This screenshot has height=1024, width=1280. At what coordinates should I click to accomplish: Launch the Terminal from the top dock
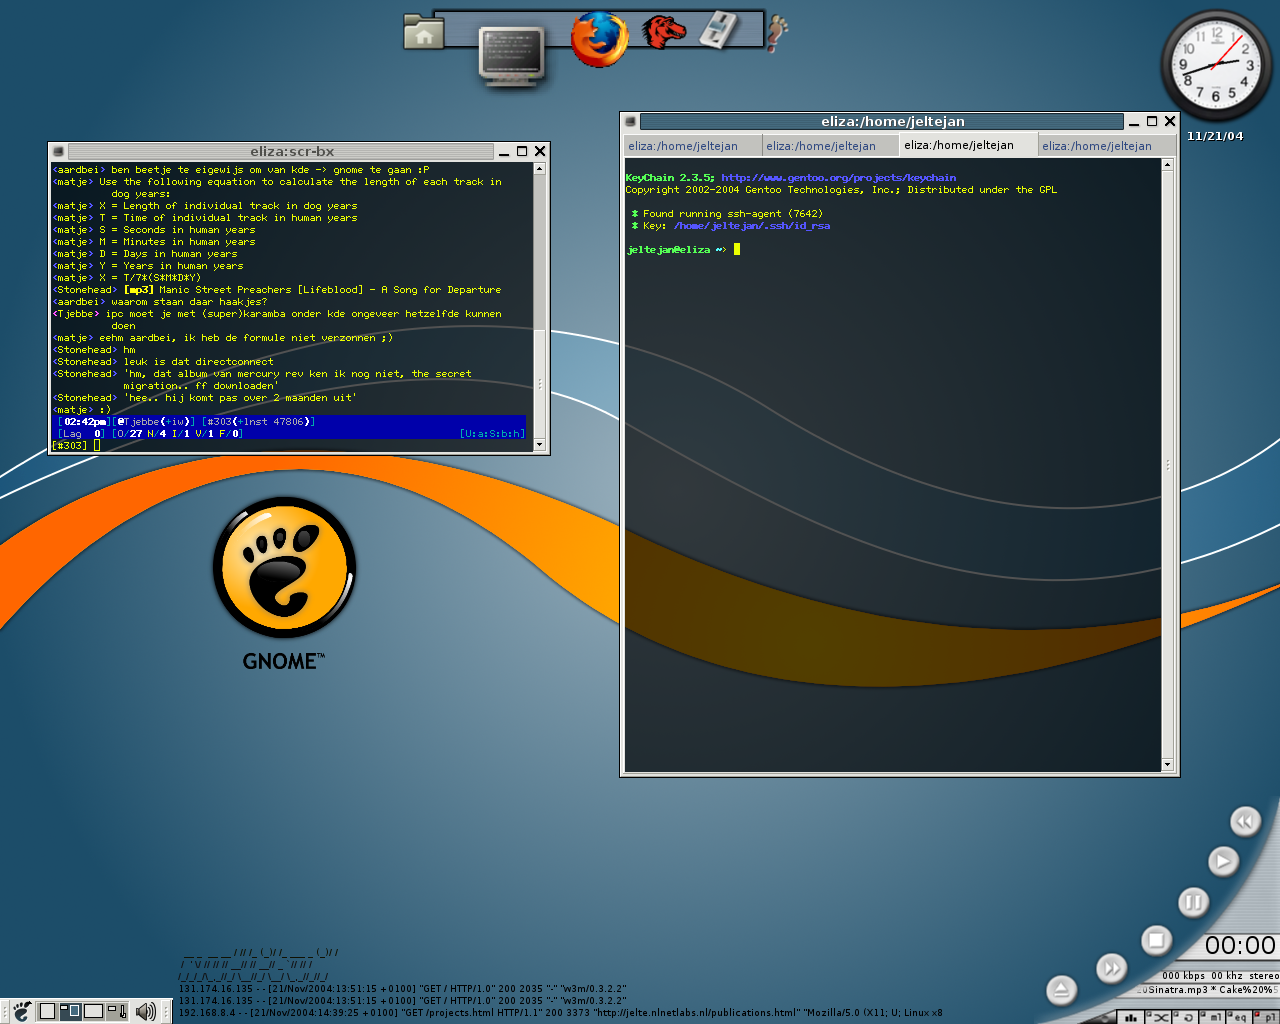click(511, 54)
